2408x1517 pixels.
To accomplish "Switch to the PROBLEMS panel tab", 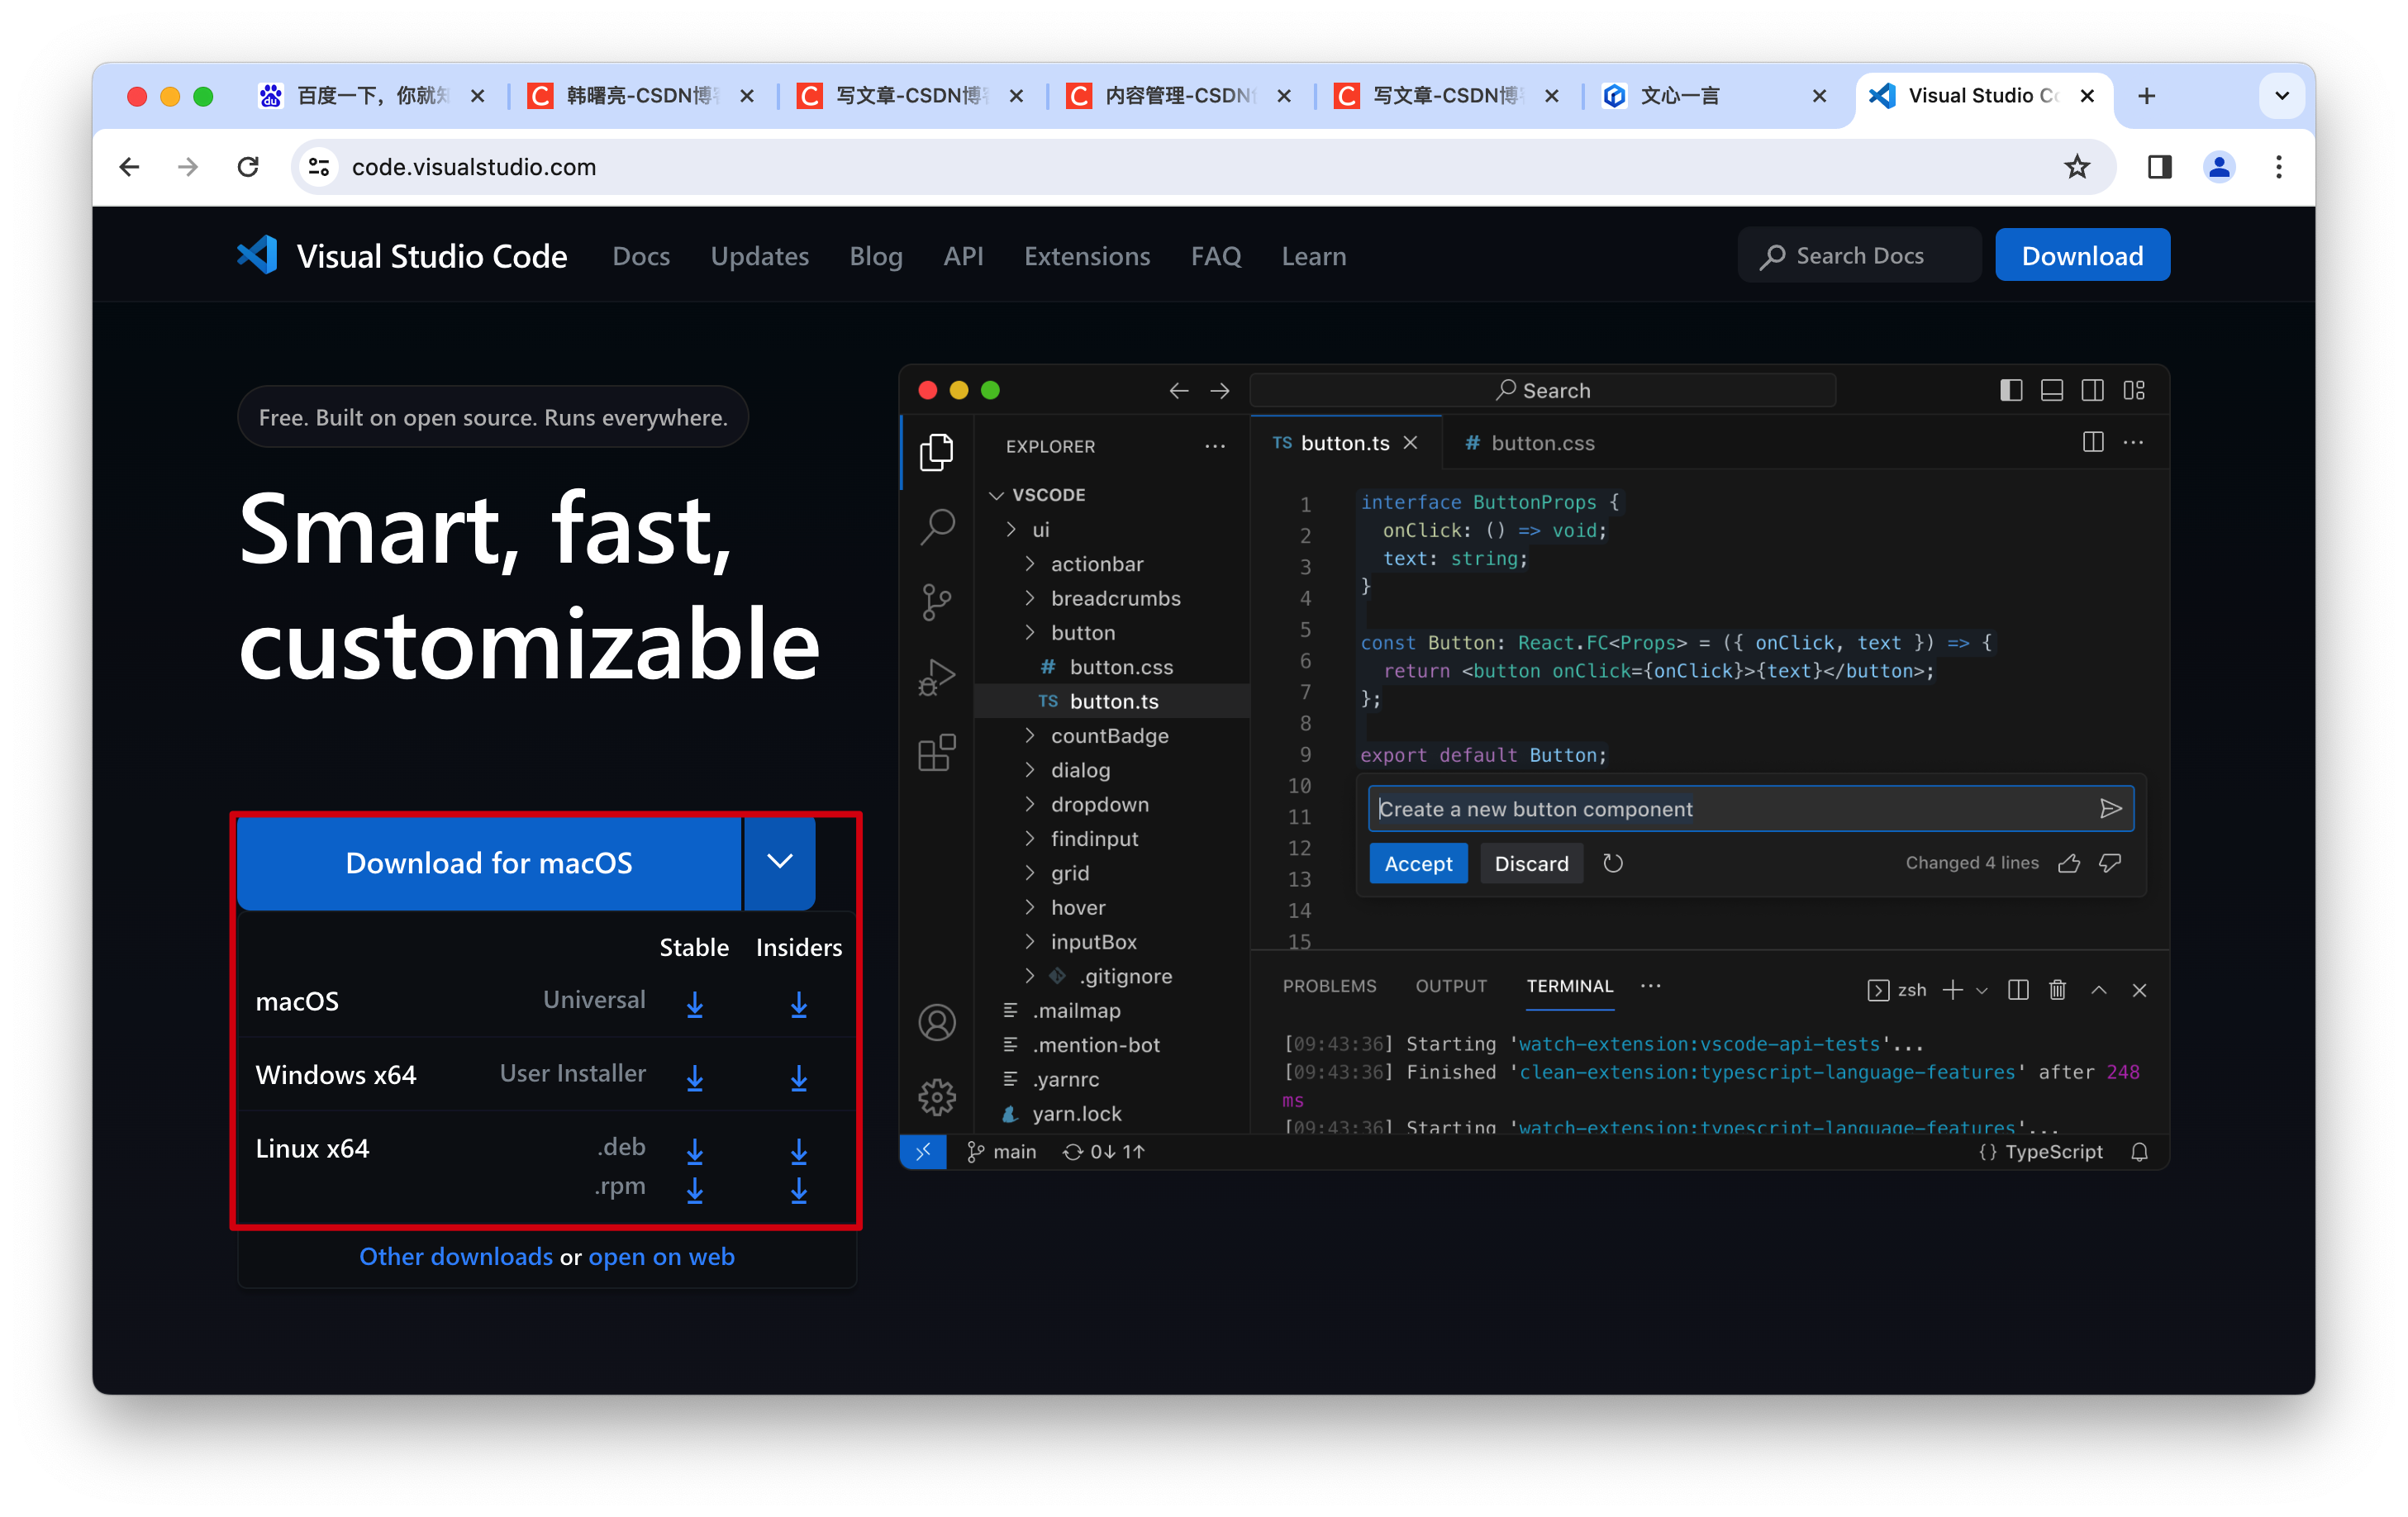I will (x=1329, y=986).
